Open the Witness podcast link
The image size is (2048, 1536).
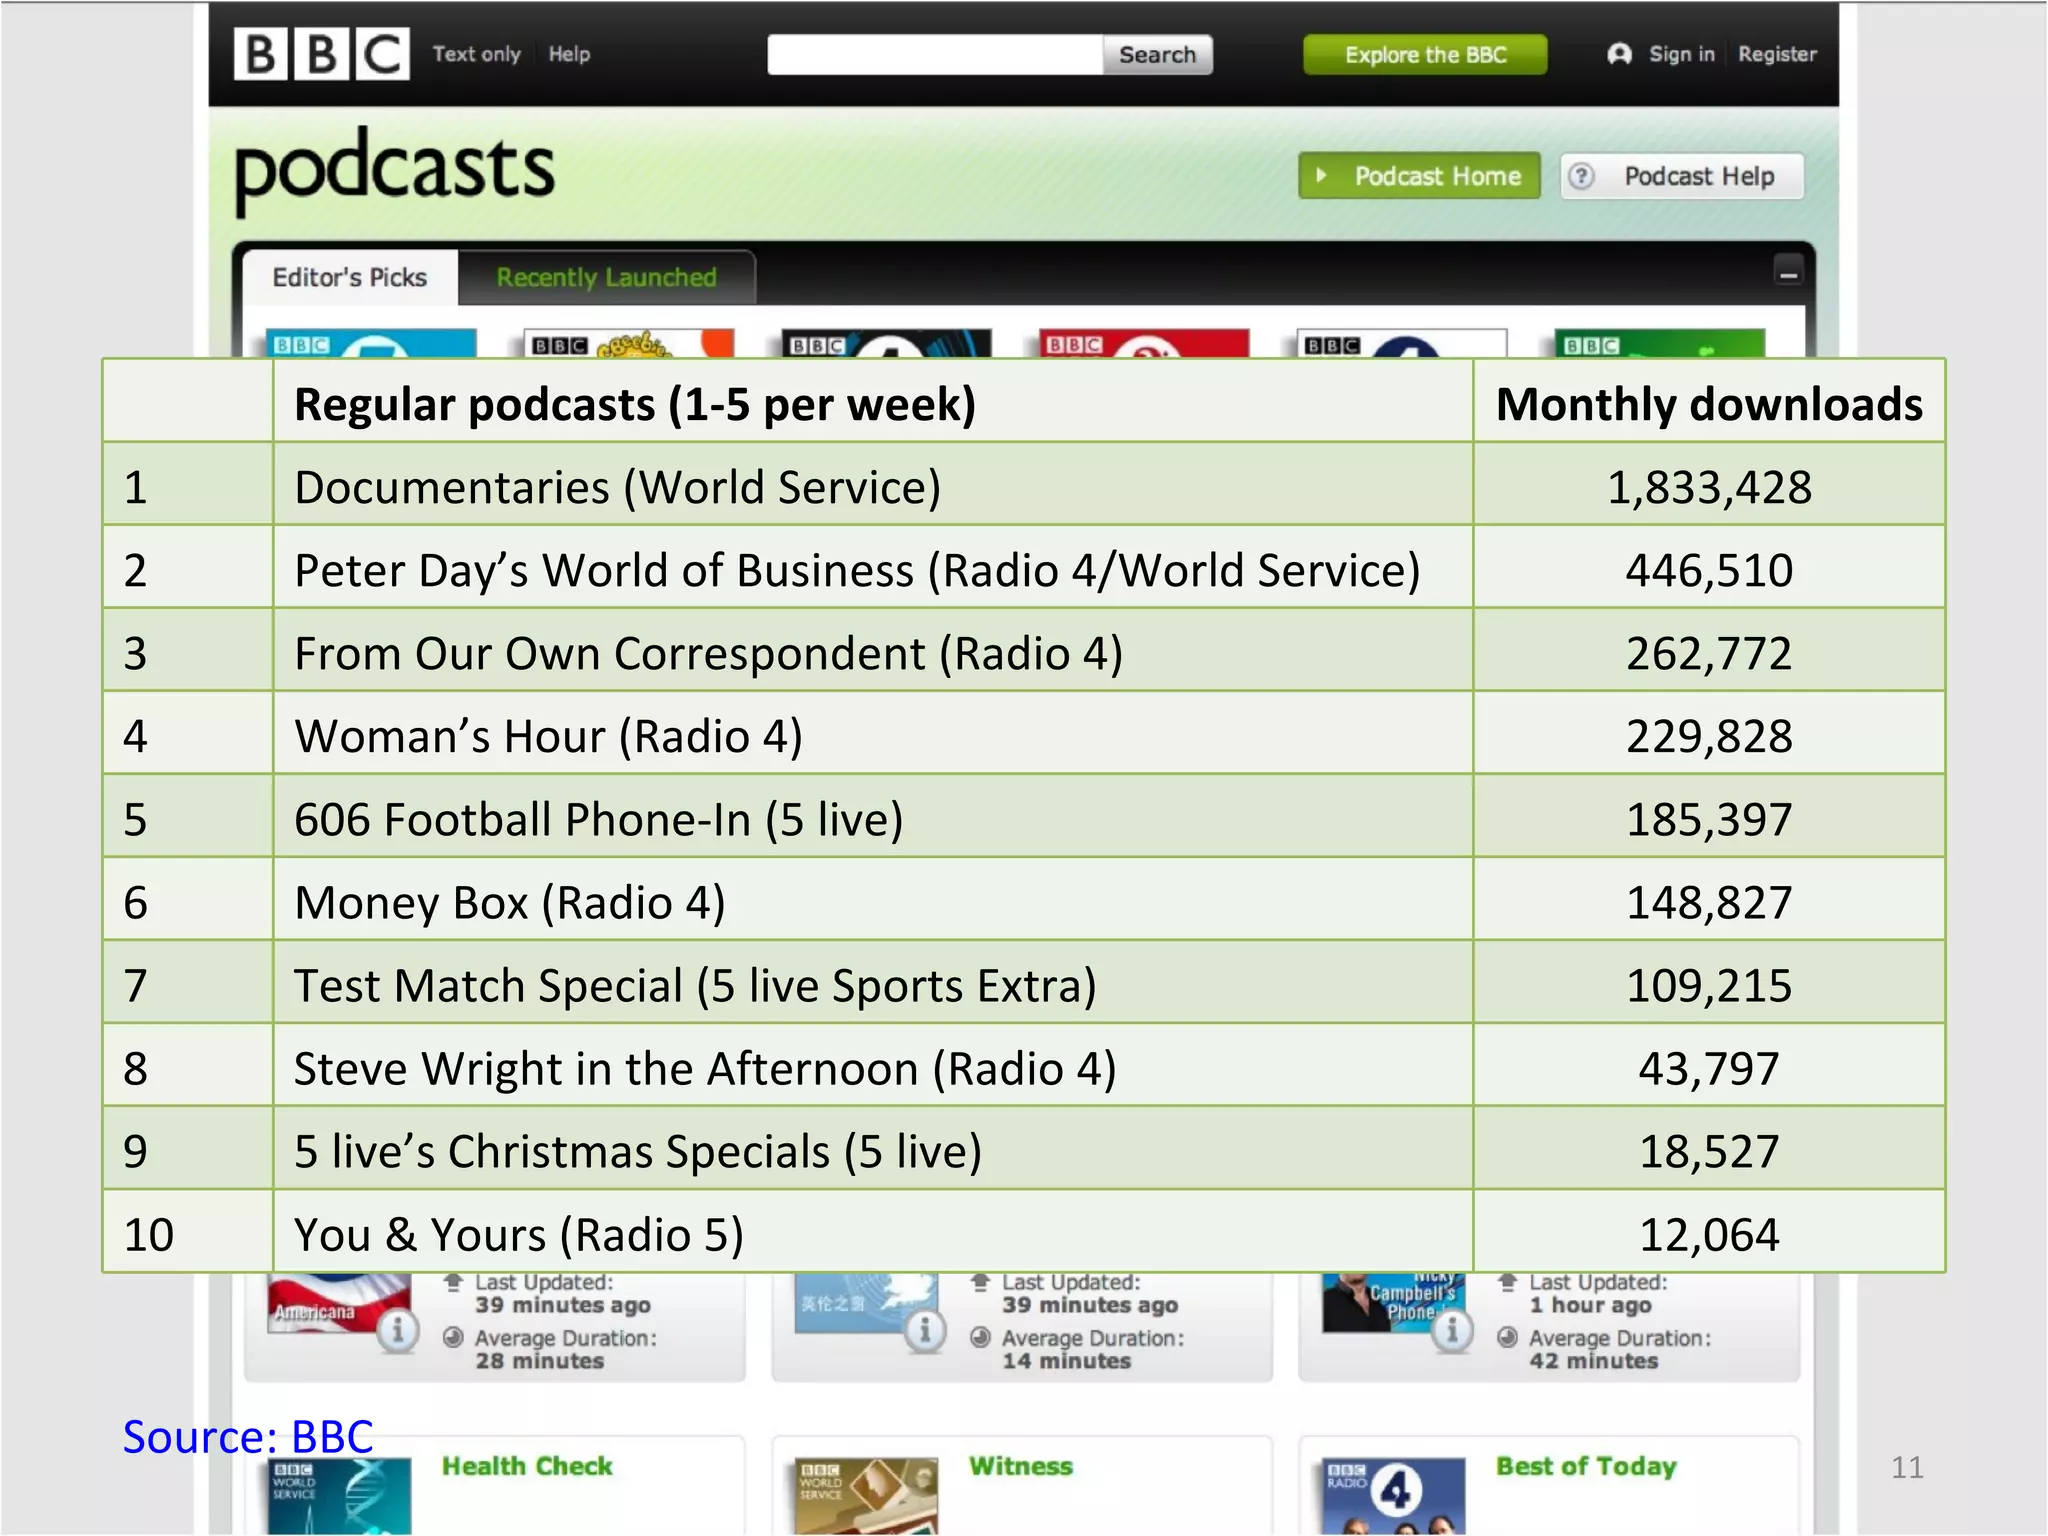tap(1021, 1466)
